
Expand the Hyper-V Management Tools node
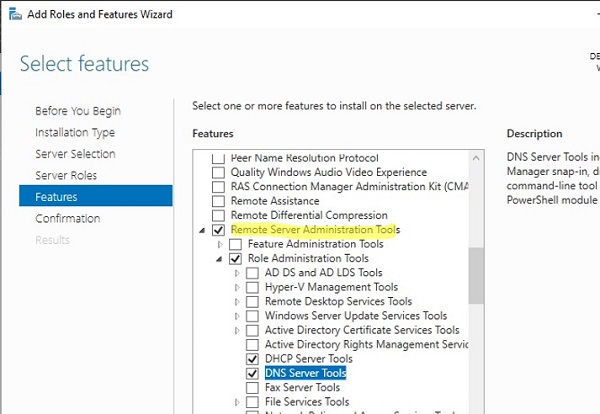(238, 287)
